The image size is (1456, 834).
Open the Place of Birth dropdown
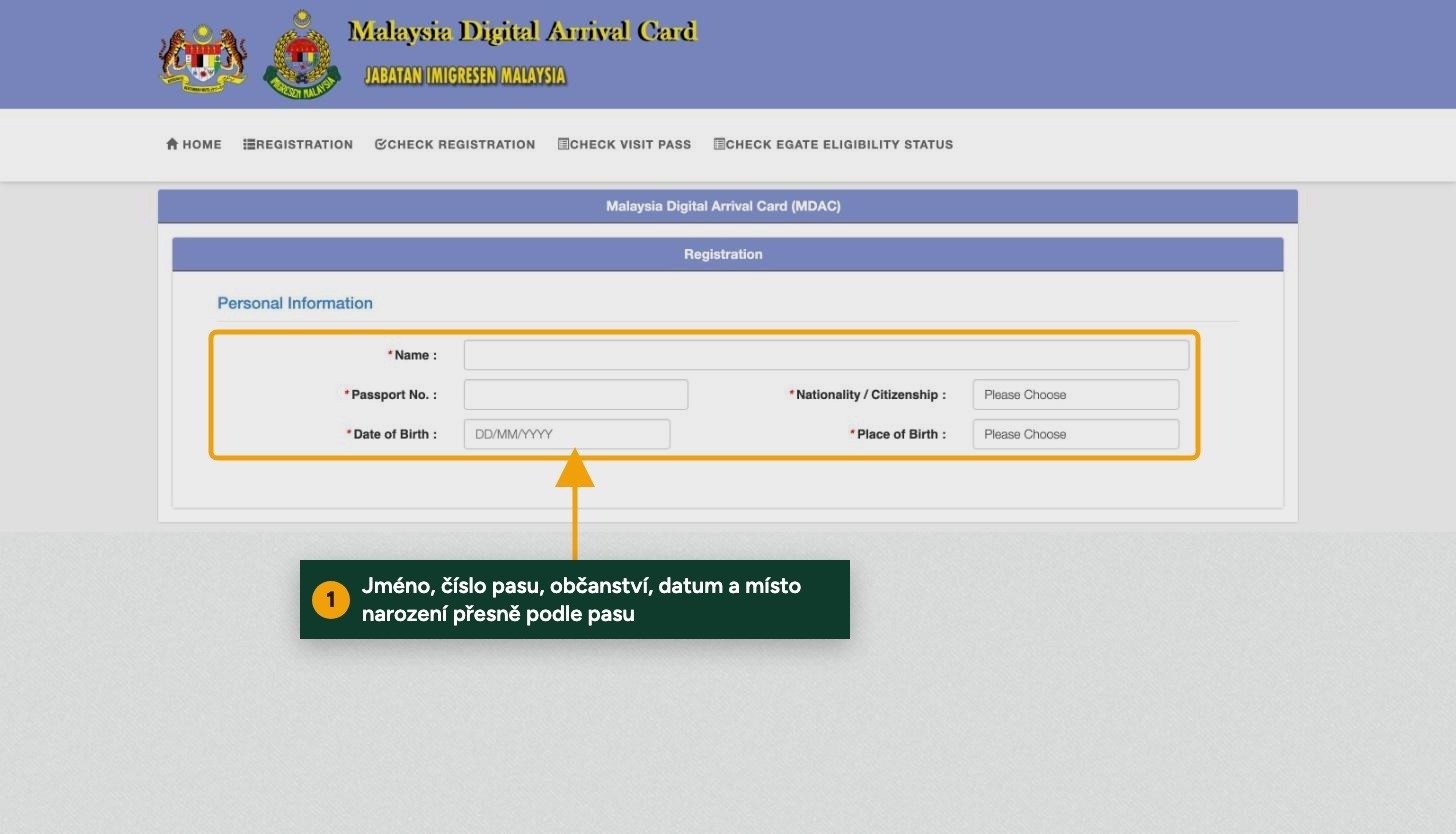point(1076,434)
